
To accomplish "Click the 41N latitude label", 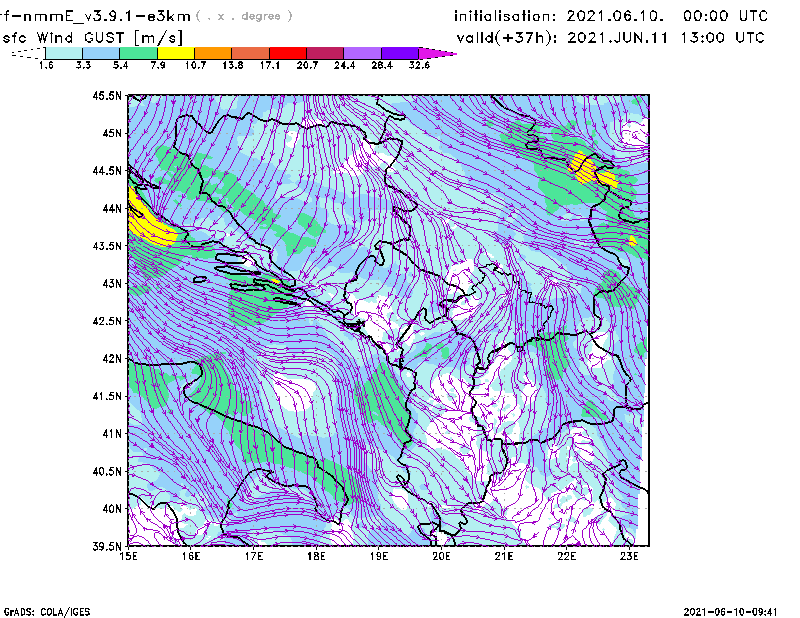I will [112, 434].
